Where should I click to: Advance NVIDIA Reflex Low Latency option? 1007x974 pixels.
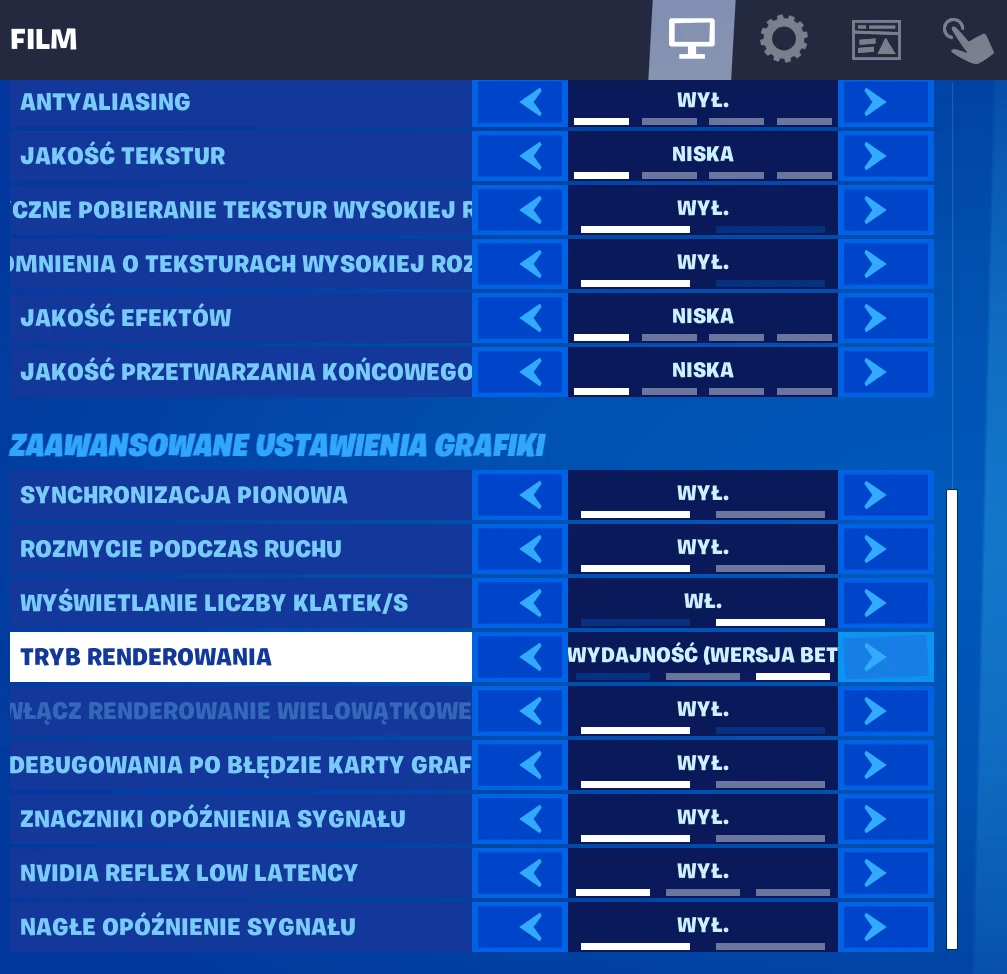tap(886, 873)
